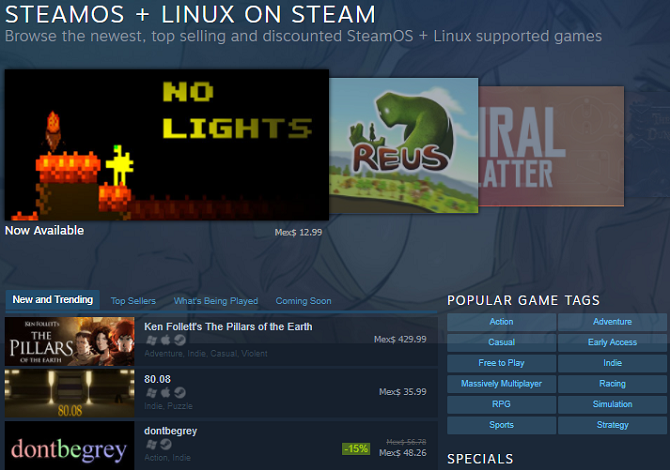Viewport: 670px width, 470px height.
Task: Click SteamOS icon under 80.08
Action: (180, 393)
